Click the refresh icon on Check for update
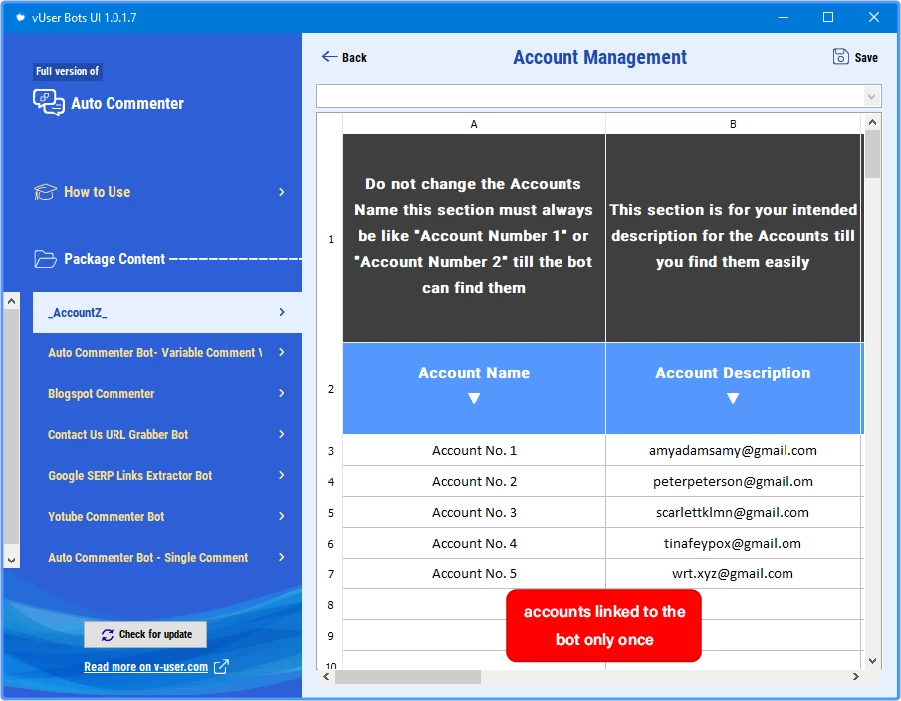The width and height of the screenshot is (901, 701). pos(107,634)
